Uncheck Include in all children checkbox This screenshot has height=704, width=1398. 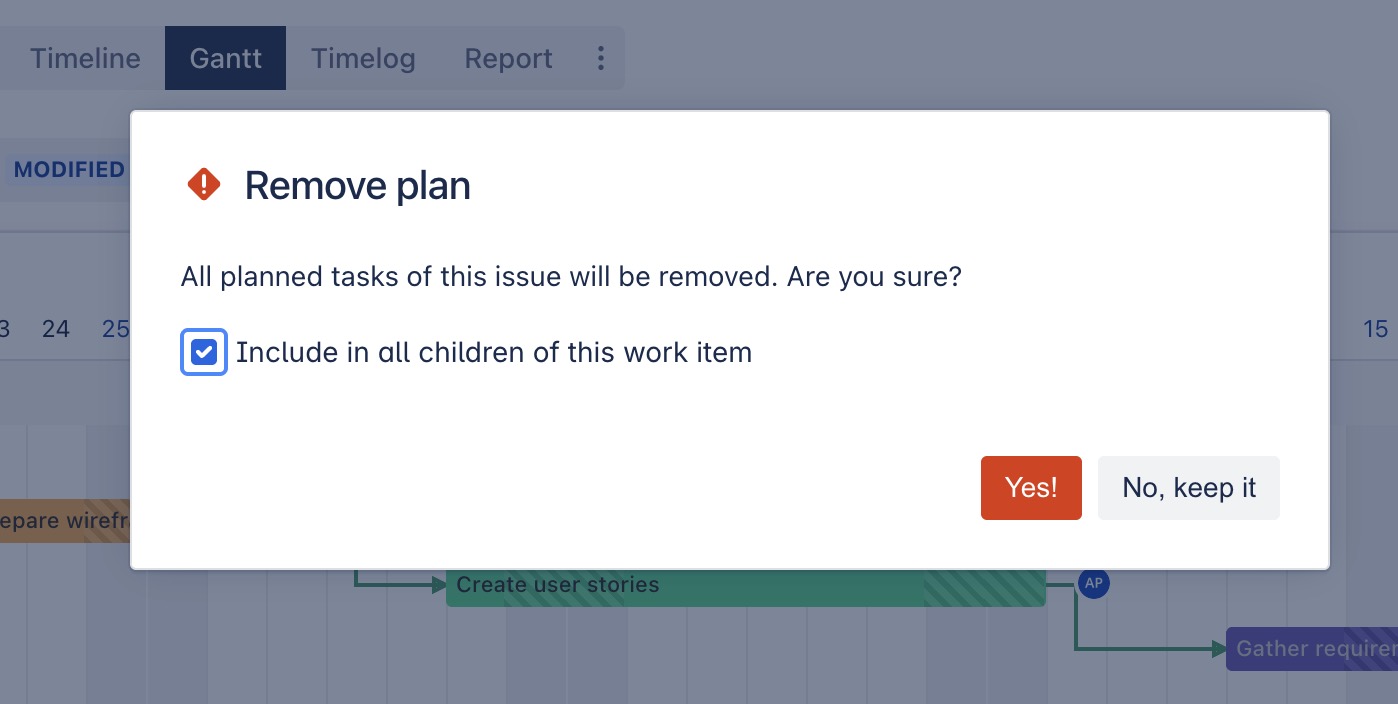[x=204, y=352]
